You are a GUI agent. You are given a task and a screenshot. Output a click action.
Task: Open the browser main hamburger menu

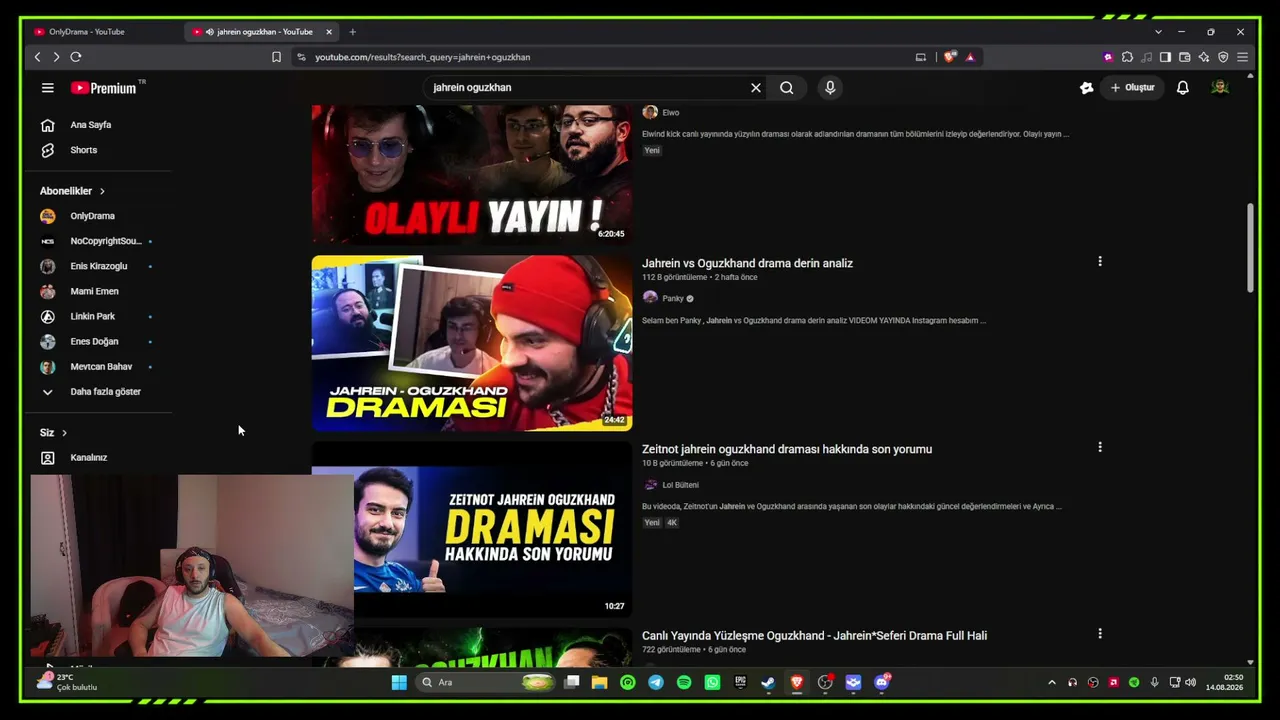[1242, 57]
